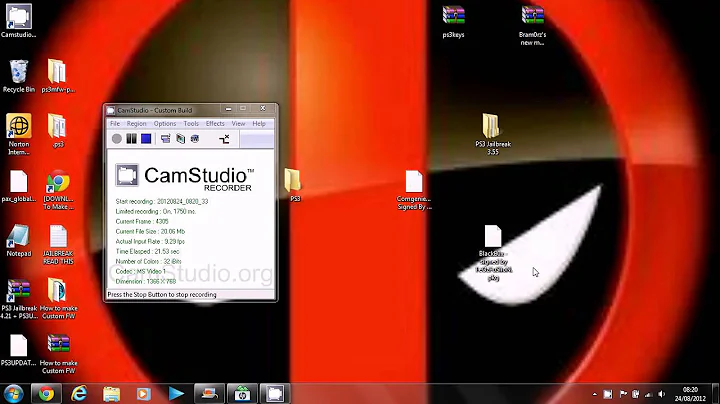The height and width of the screenshot is (404, 720).
Task: Click the taskbar clock showing 08:20
Action: (x=690, y=394)
